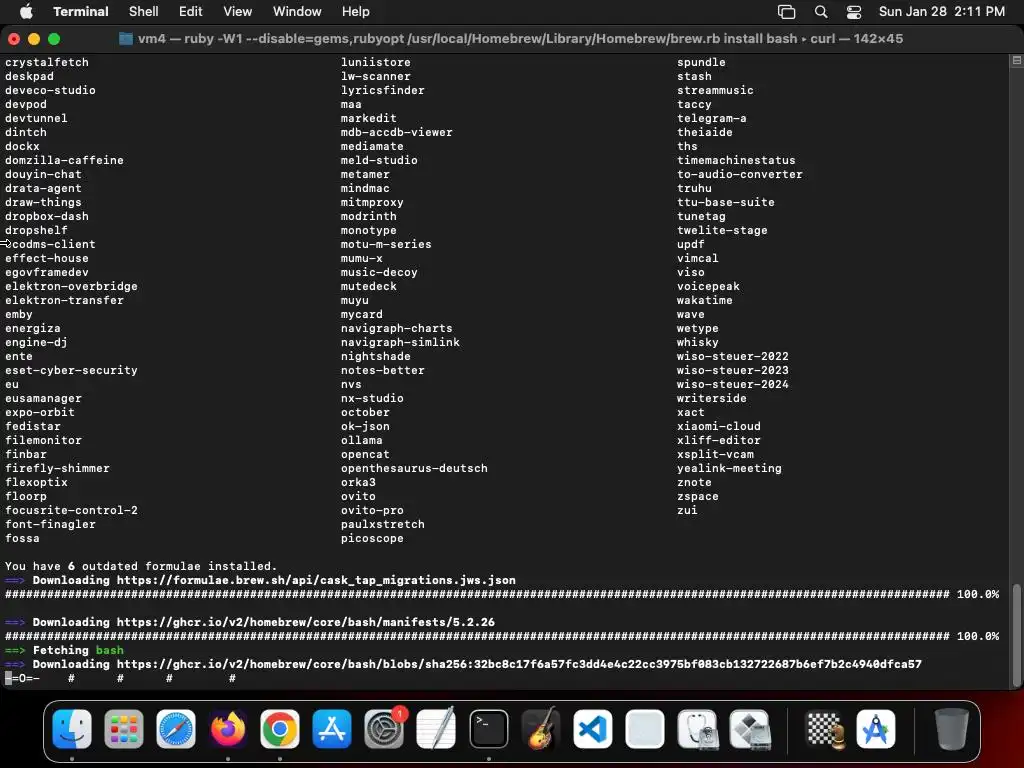Click the first 100.0% download progress bar
The height and width of the screenshot is (768, 1024).
click(502, 594)
